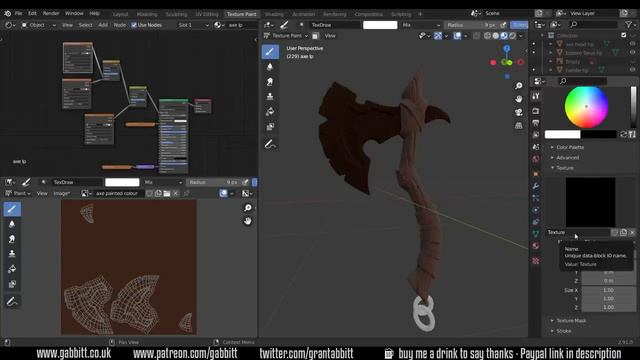
Task: Collapse the Texture panel
Action: coord(565,168)
